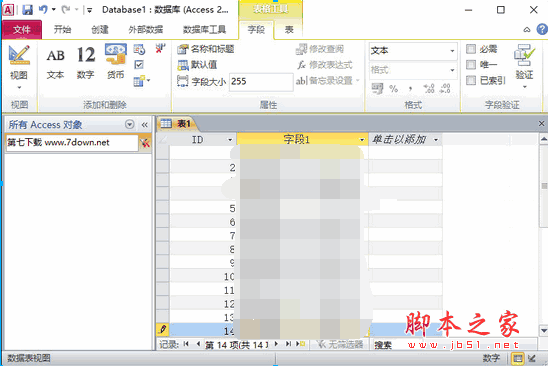Create new blank record nav icon
This screenshot has height=366, width=548.
(301, 344)
